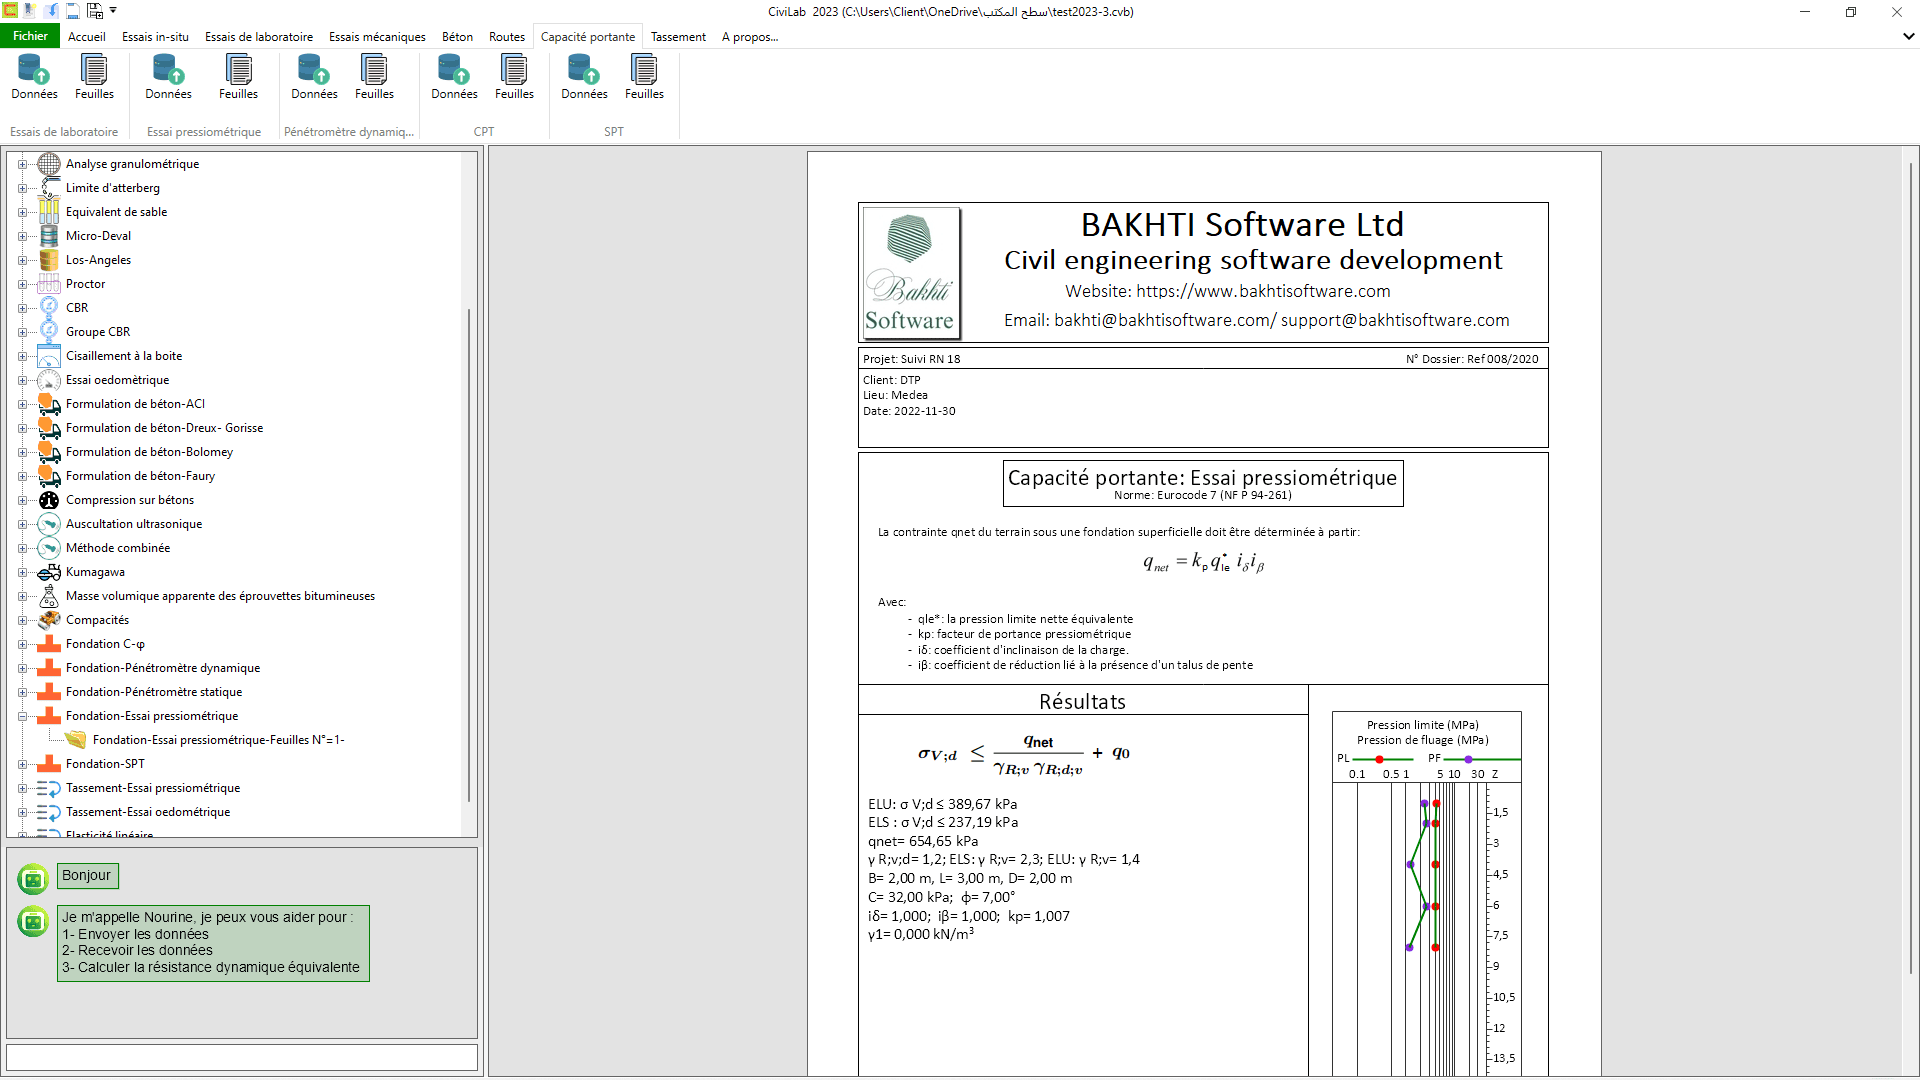
Task: Expand the Fondation C-φ node
Action: [x=22, y=644]
